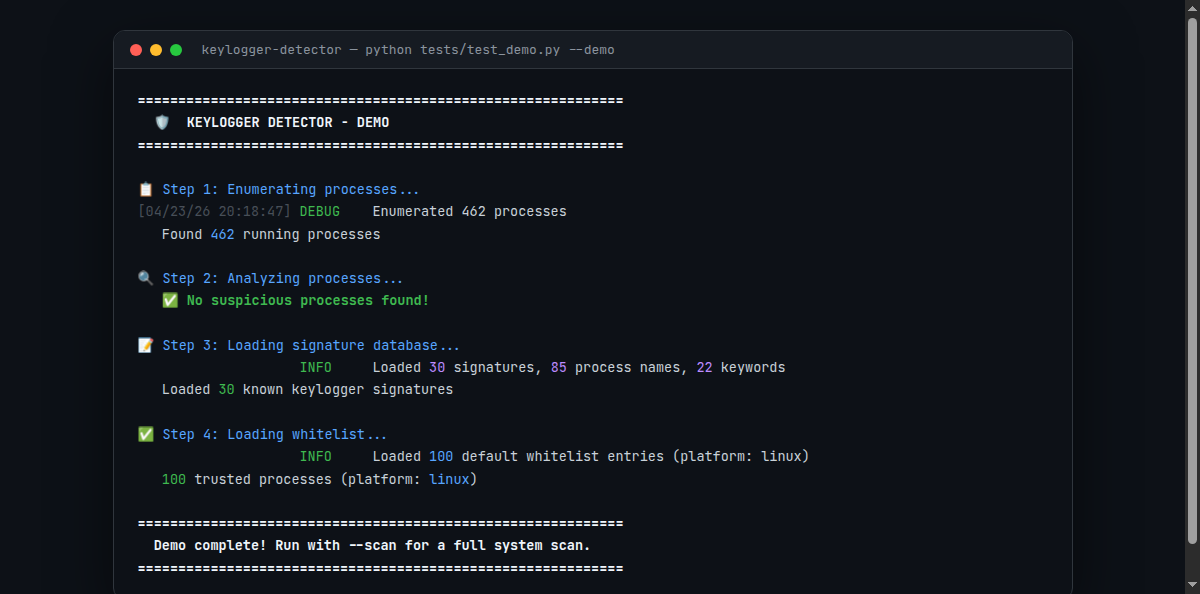The height and width of the screenshot is (594, 1200).
Task: Minimize the terminal with the yellow button
Action: pyautogui.click(x=156, y=50)
